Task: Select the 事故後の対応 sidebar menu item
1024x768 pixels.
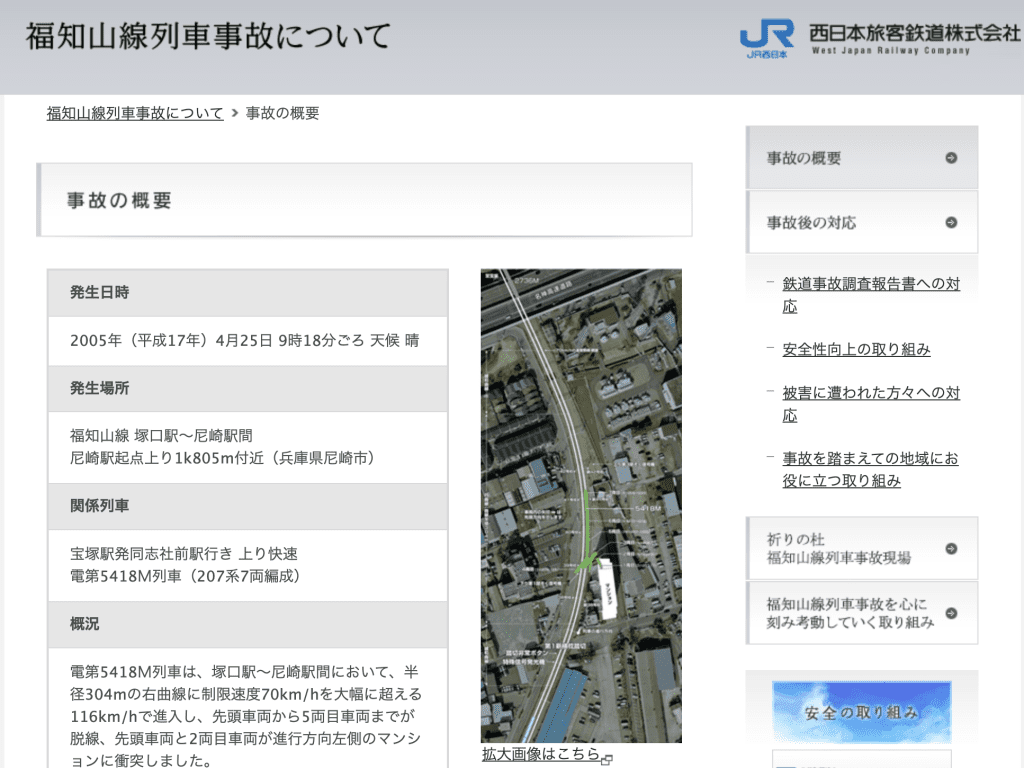Action: (811, 223)
